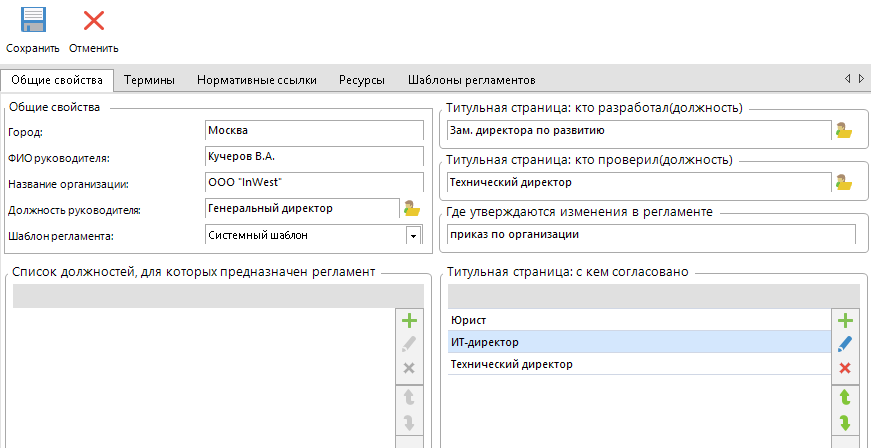Image resolution: width=871 pixels, height=448 pixels.
Task: Add position to Список должностей list
Action: [x=408, y=320]
